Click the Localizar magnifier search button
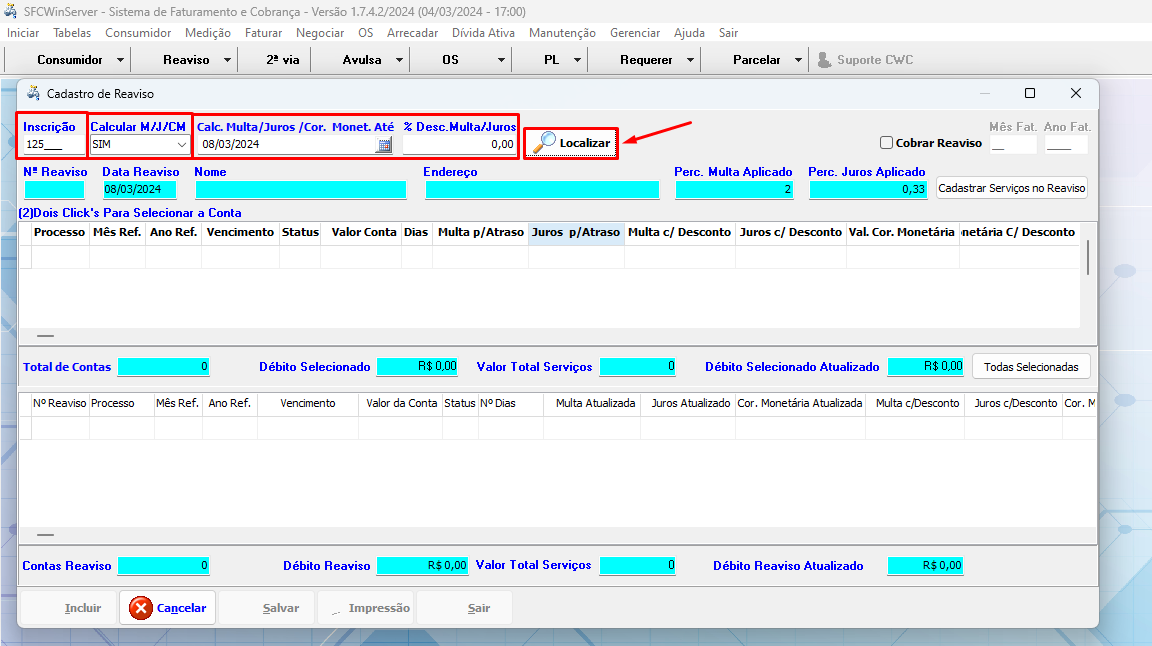Viewport: 1152px width, 646px height. point(571,143)
